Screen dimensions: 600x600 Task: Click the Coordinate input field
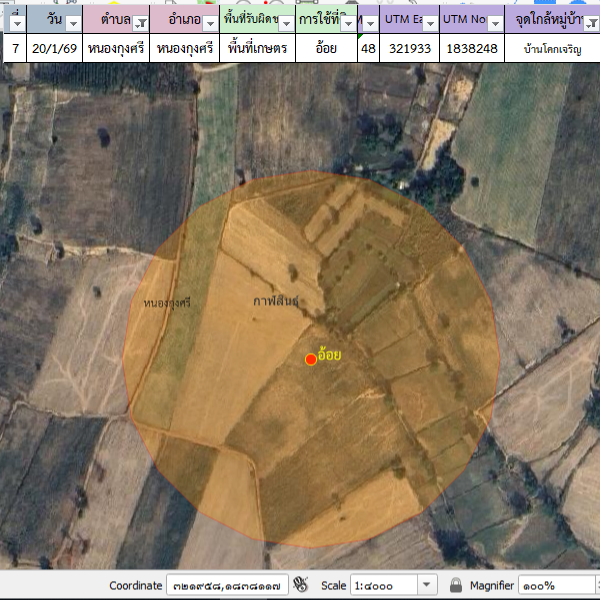[227, 585]
